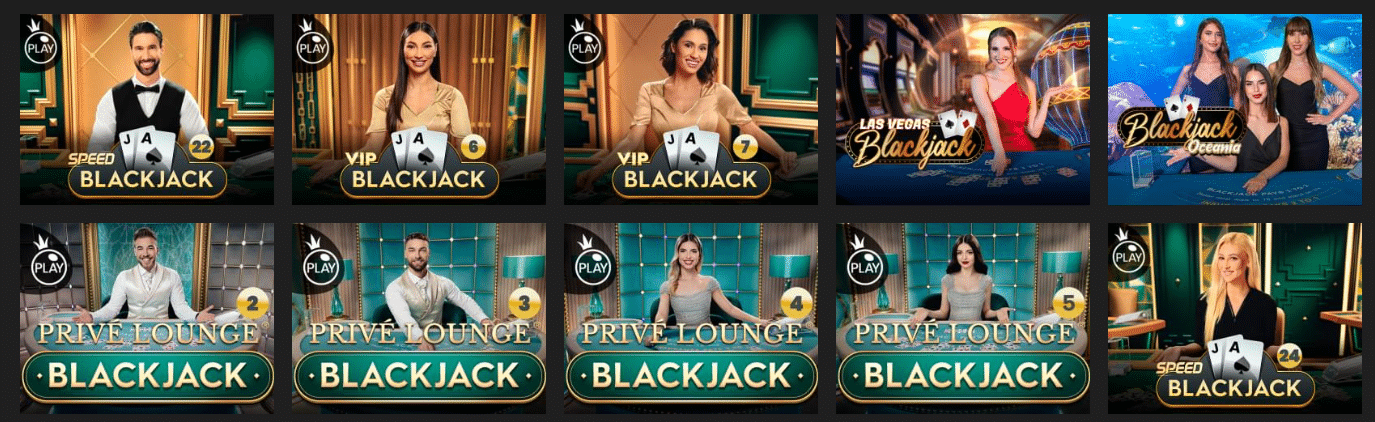Open Privé Lounge Blackjack 4 tile
This screenshot has width=1375, height=422.
pos(691,318)
